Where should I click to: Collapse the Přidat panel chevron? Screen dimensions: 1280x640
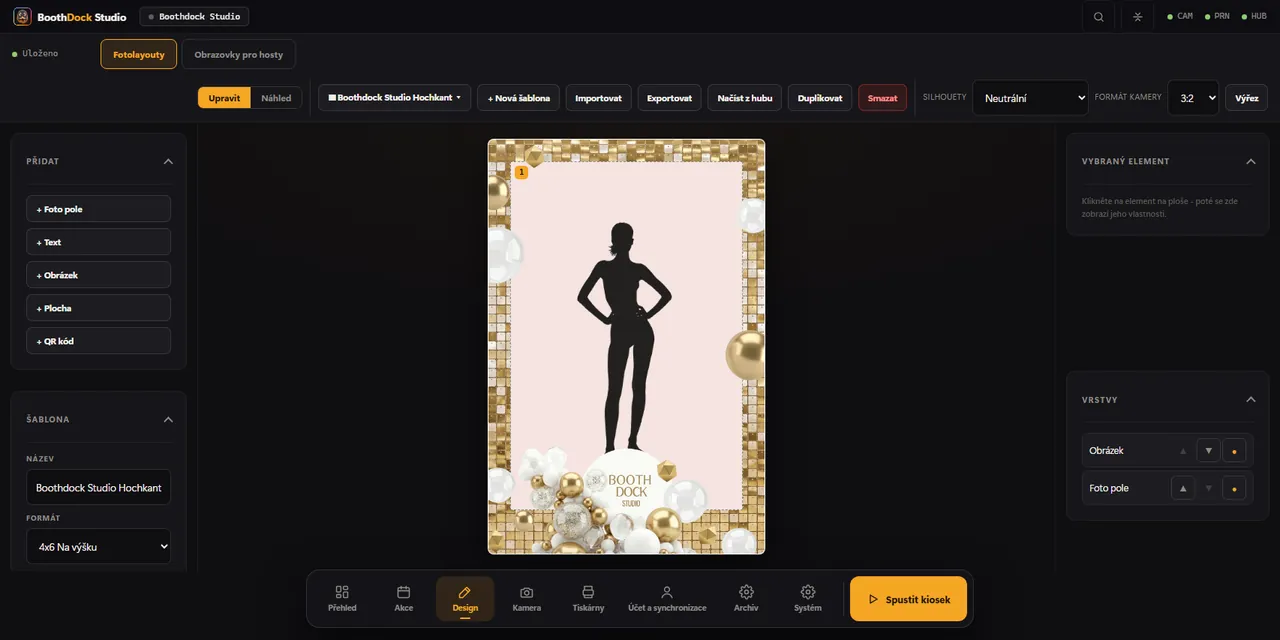tap(168, 161)
